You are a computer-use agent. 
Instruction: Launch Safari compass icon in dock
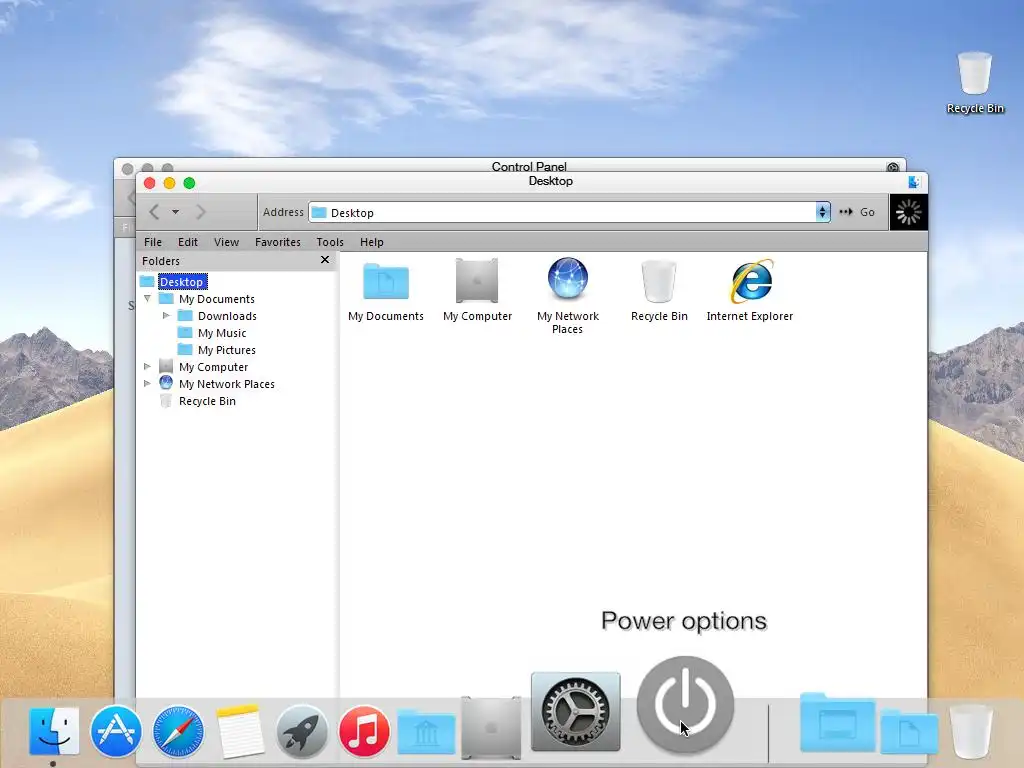click(178, 731)
